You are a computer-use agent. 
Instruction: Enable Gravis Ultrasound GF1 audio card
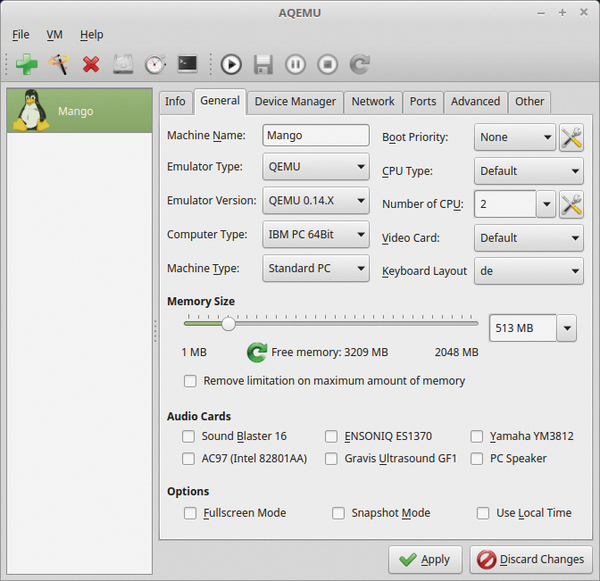331,459
